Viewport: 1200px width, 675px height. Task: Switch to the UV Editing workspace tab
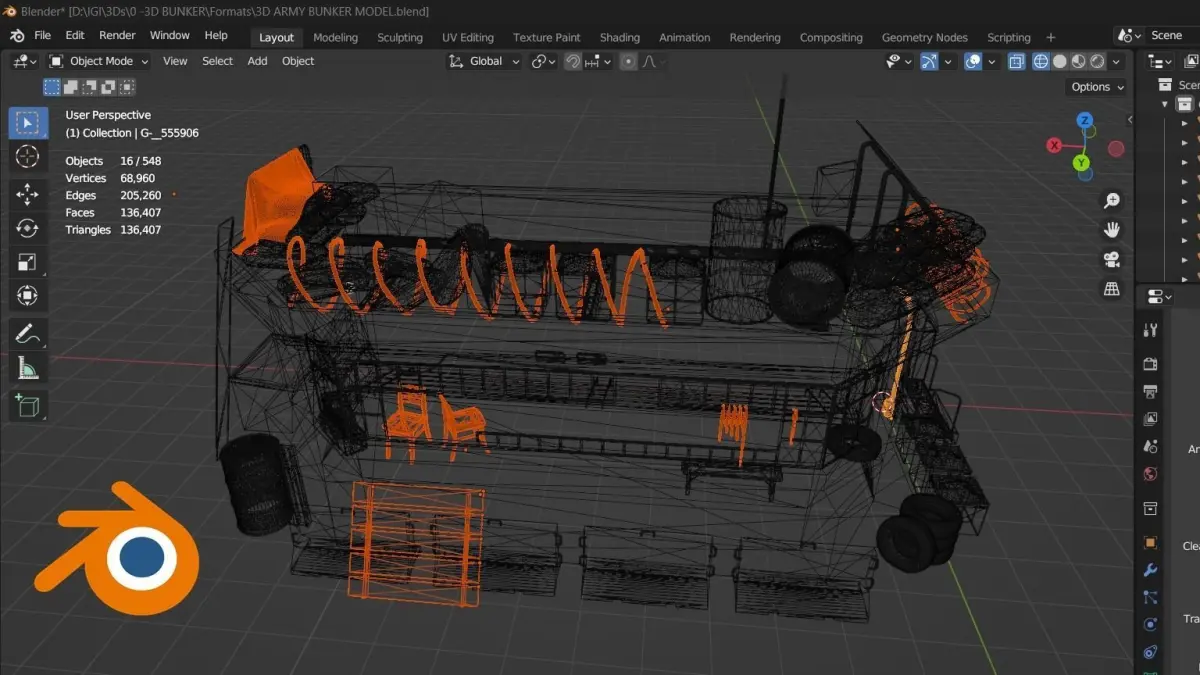pyautogui.click(x=468, y=38)
